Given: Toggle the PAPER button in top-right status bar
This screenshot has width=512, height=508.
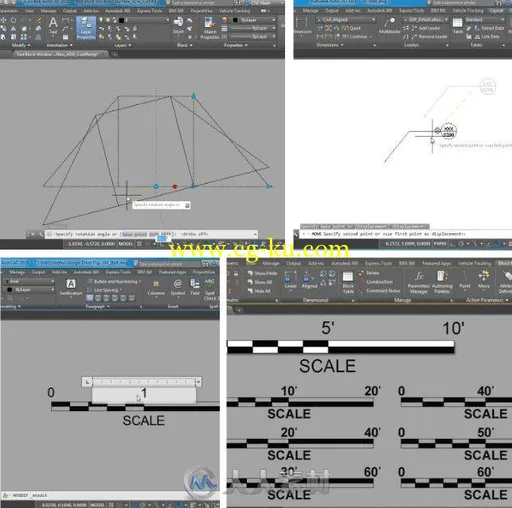Looking at the screenshot, I should (x=440, y=244).
